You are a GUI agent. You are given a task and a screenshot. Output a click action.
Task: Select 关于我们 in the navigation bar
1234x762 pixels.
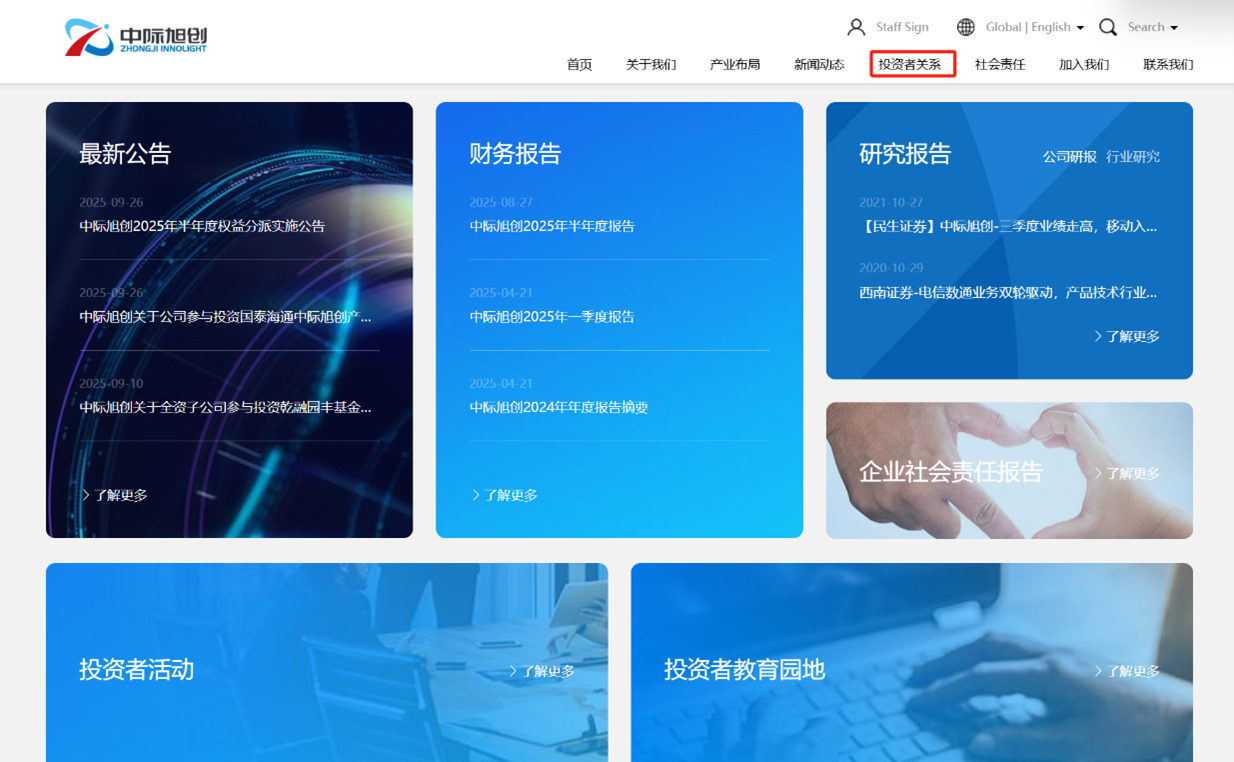pos(651,64)
